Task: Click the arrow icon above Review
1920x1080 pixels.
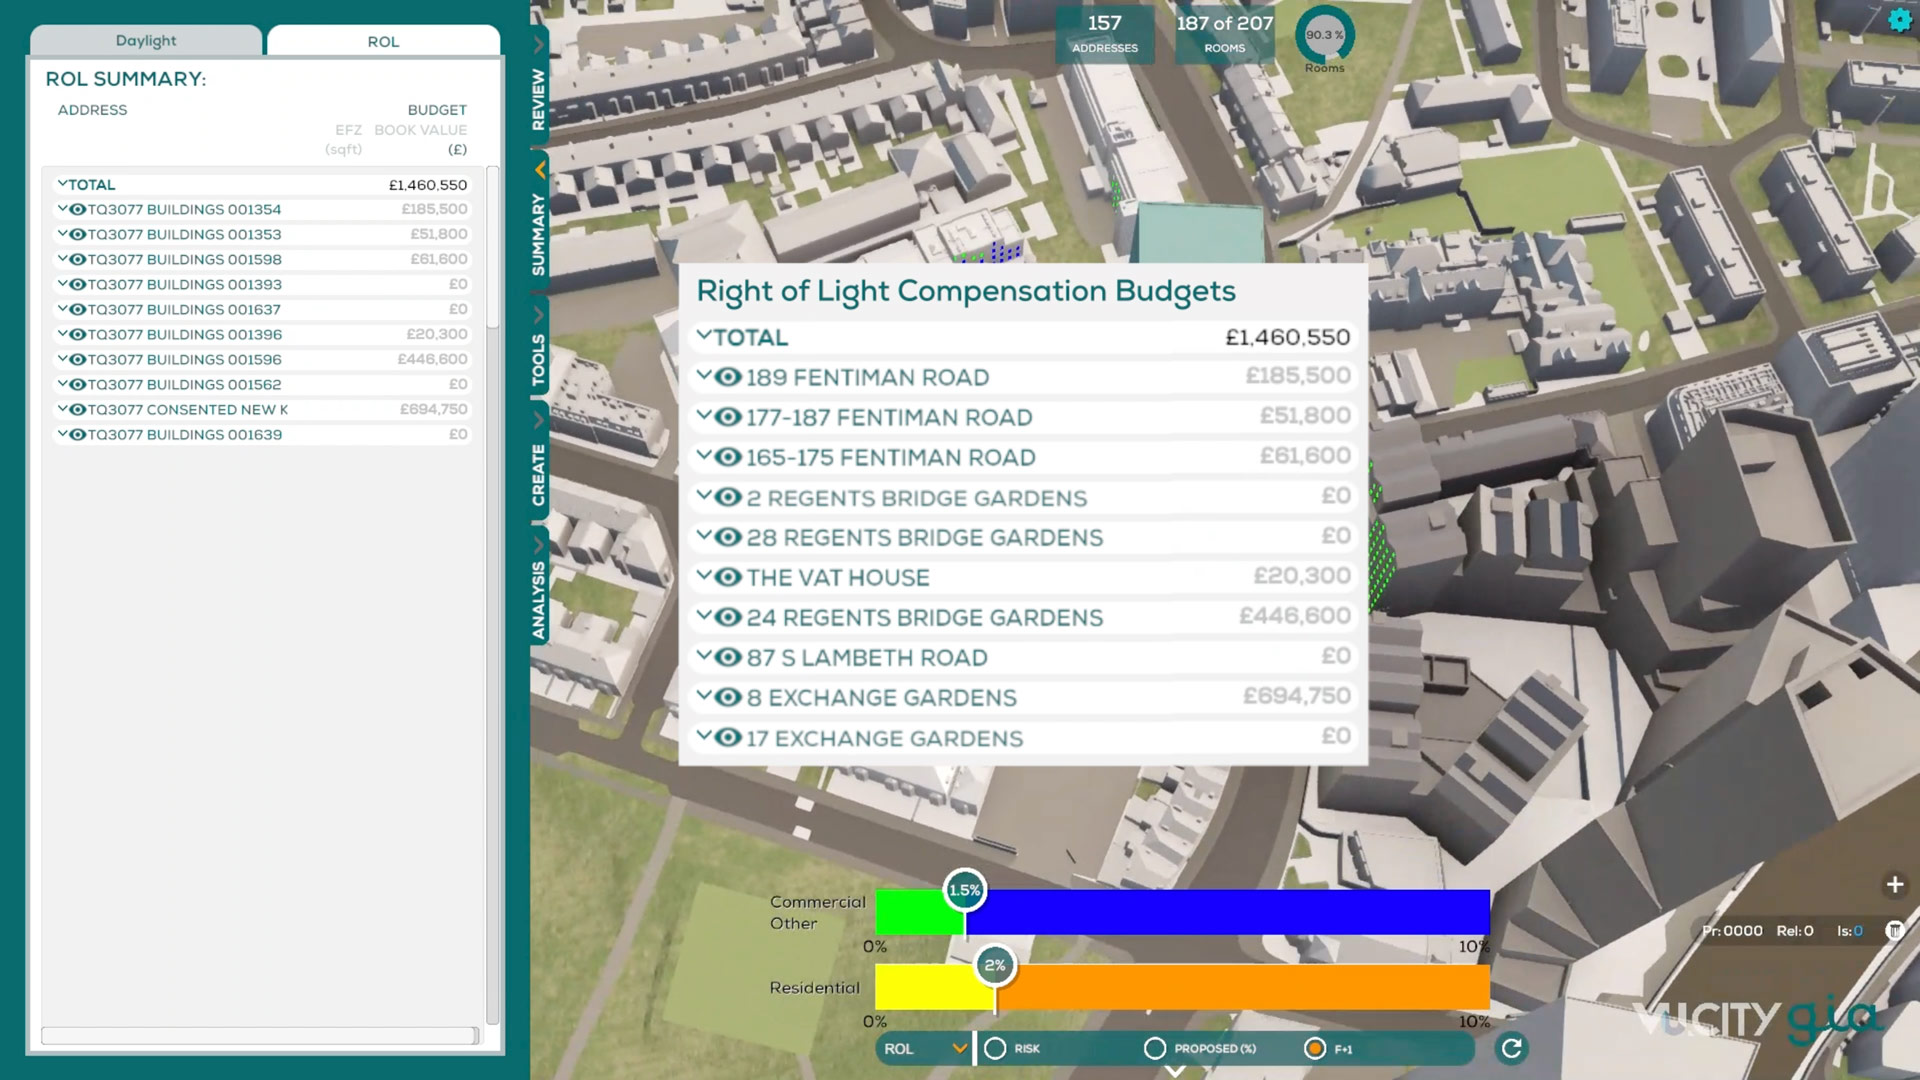Action: point(539,44)
